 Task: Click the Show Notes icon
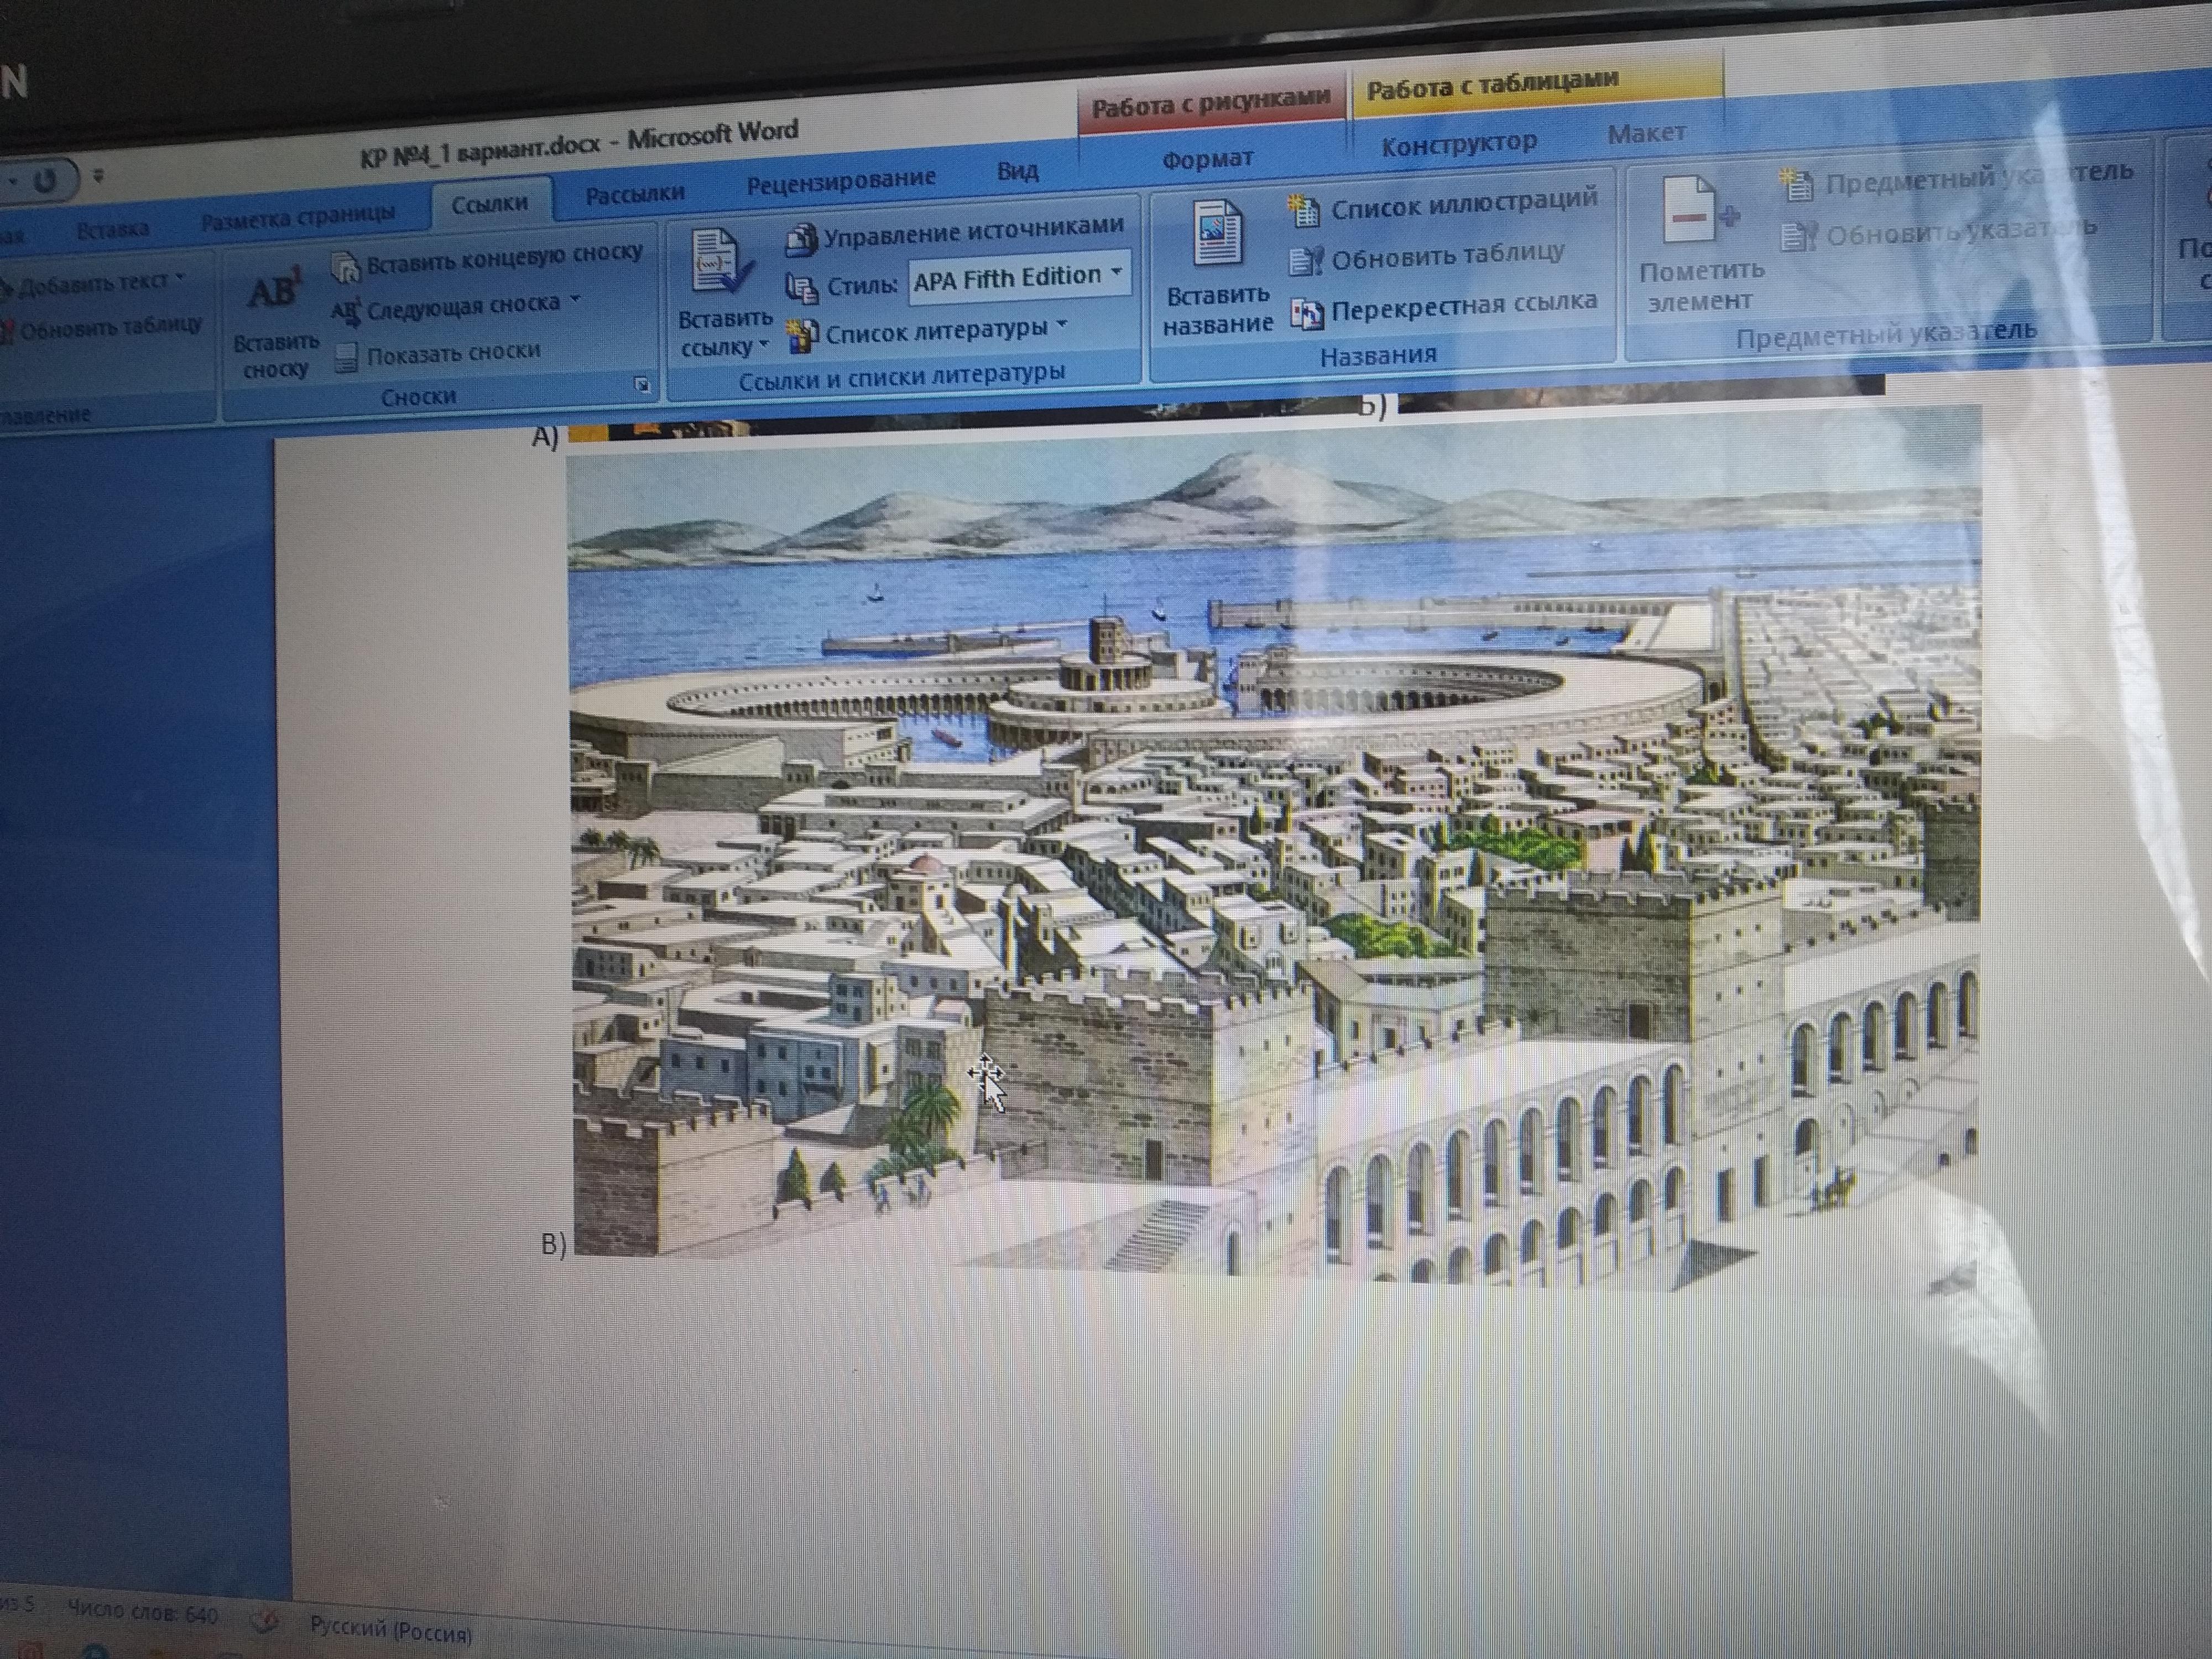click(x=345, y=358)
